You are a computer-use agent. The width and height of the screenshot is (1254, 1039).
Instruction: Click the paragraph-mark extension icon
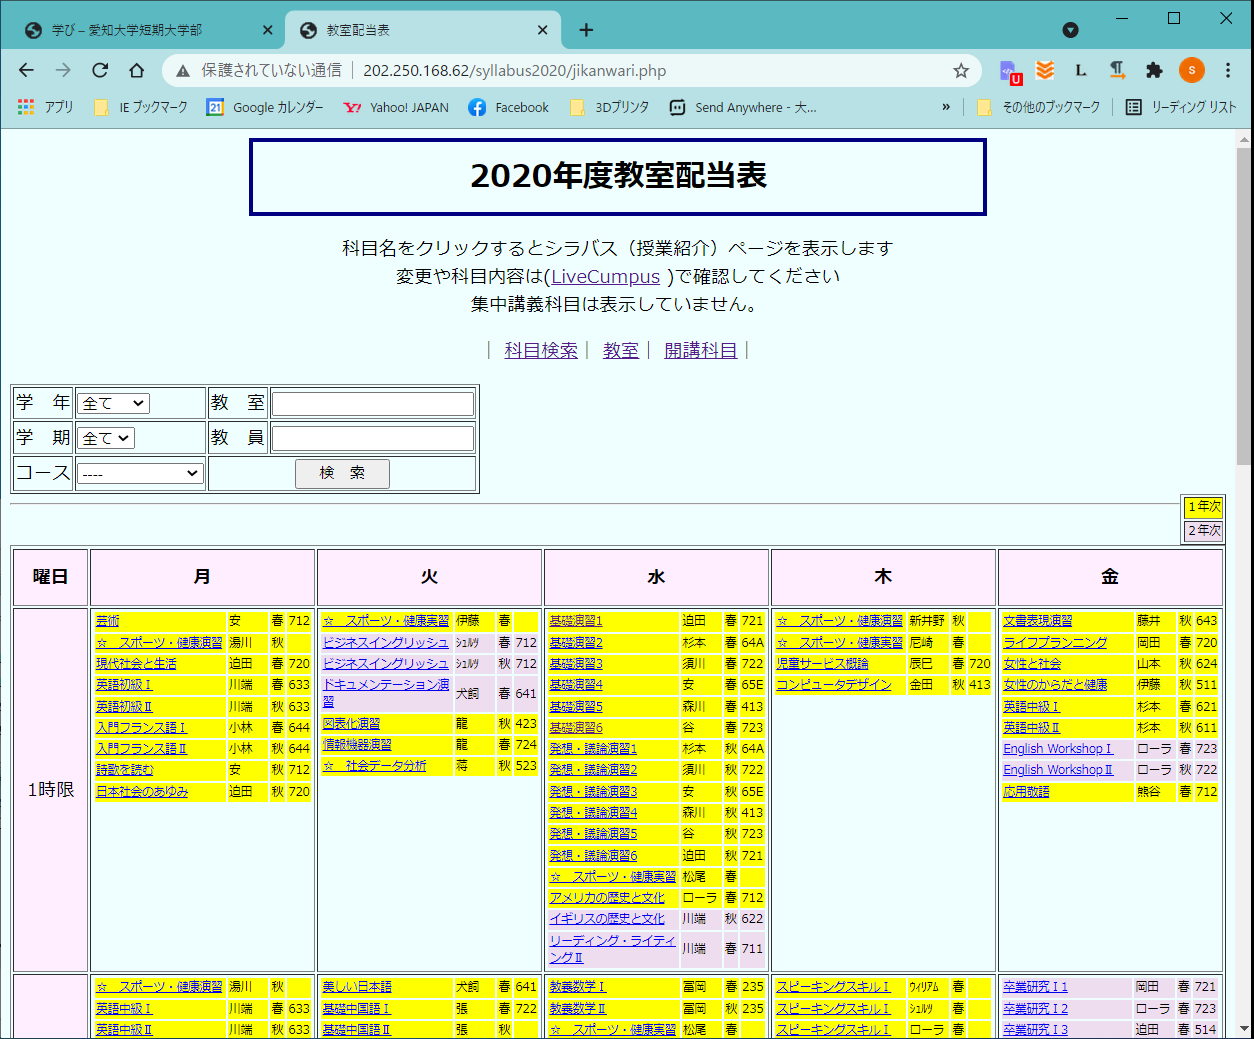point(1117,70)
